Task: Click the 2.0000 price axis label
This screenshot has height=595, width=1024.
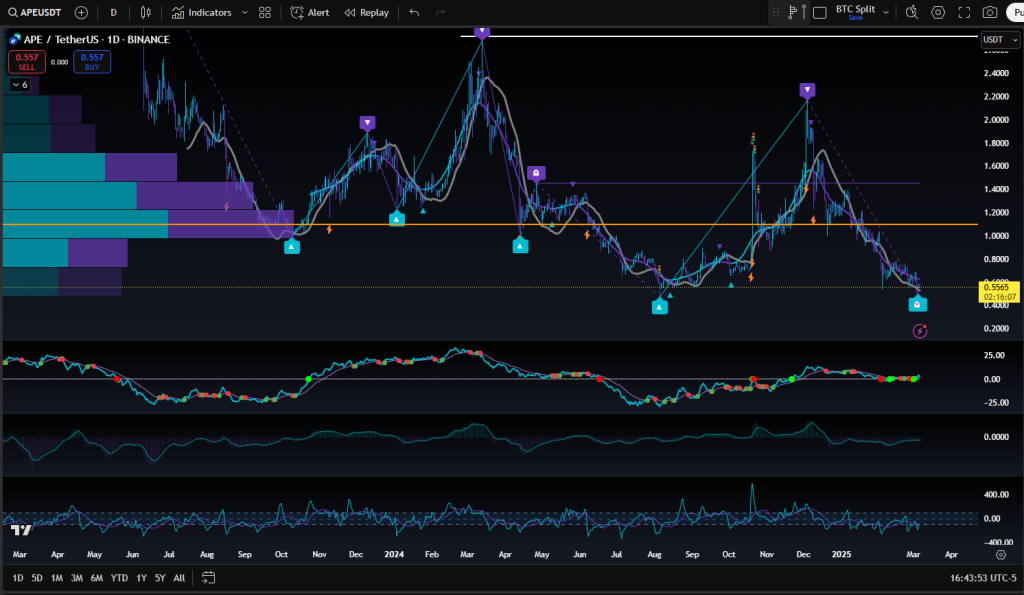Action: 997,120
